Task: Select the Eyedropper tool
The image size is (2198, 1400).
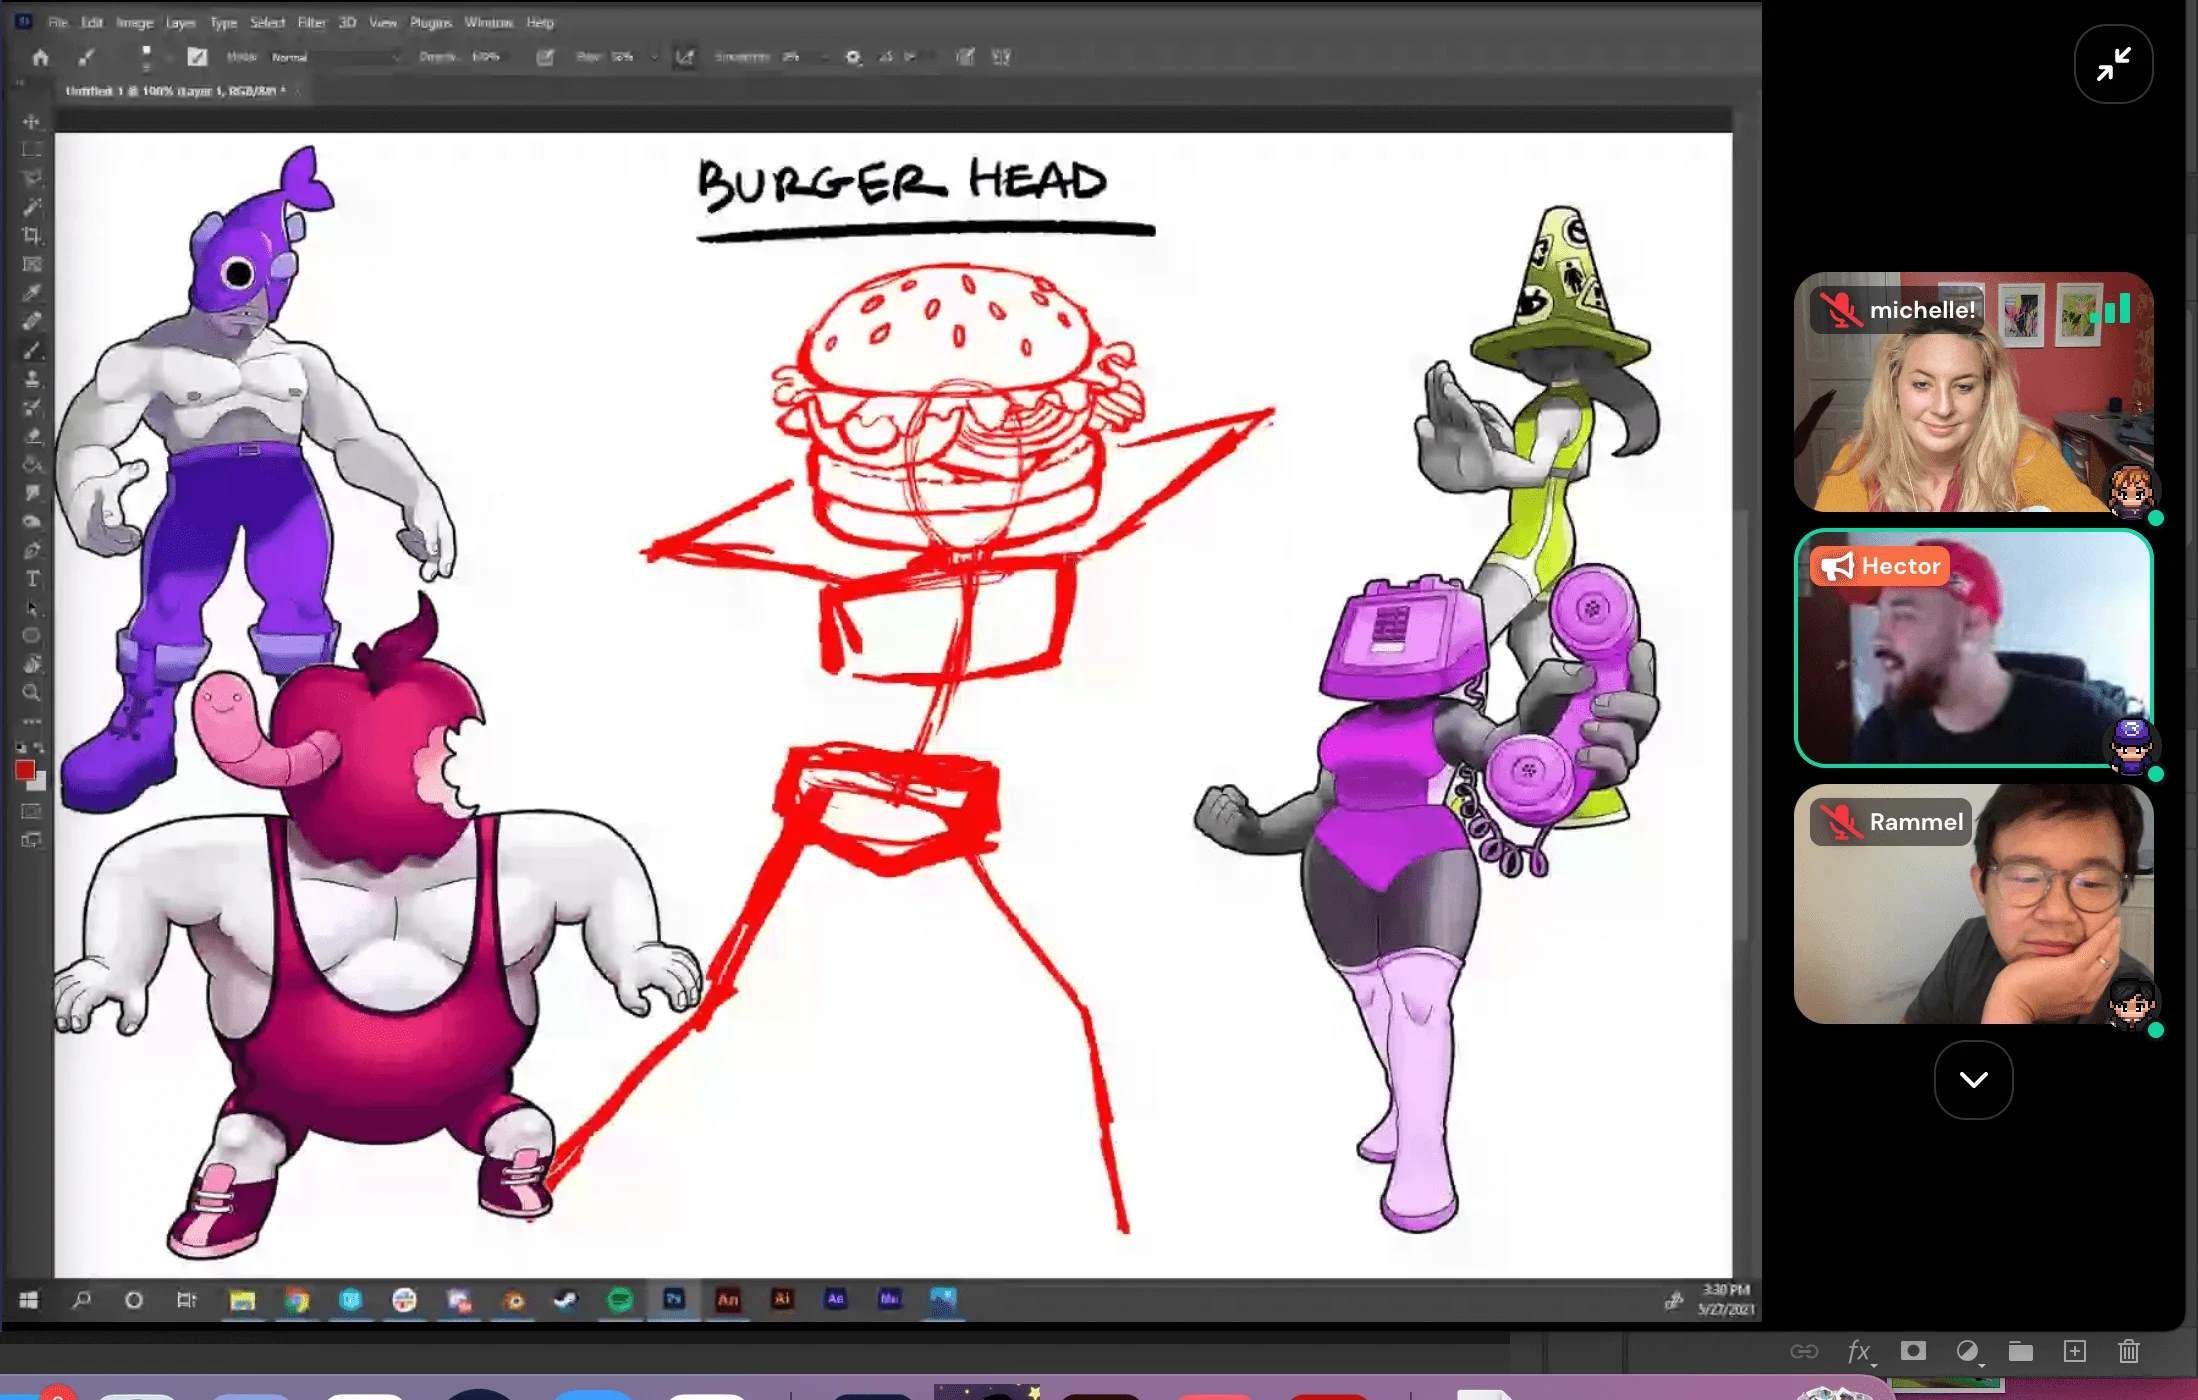Action: (32, 293)
